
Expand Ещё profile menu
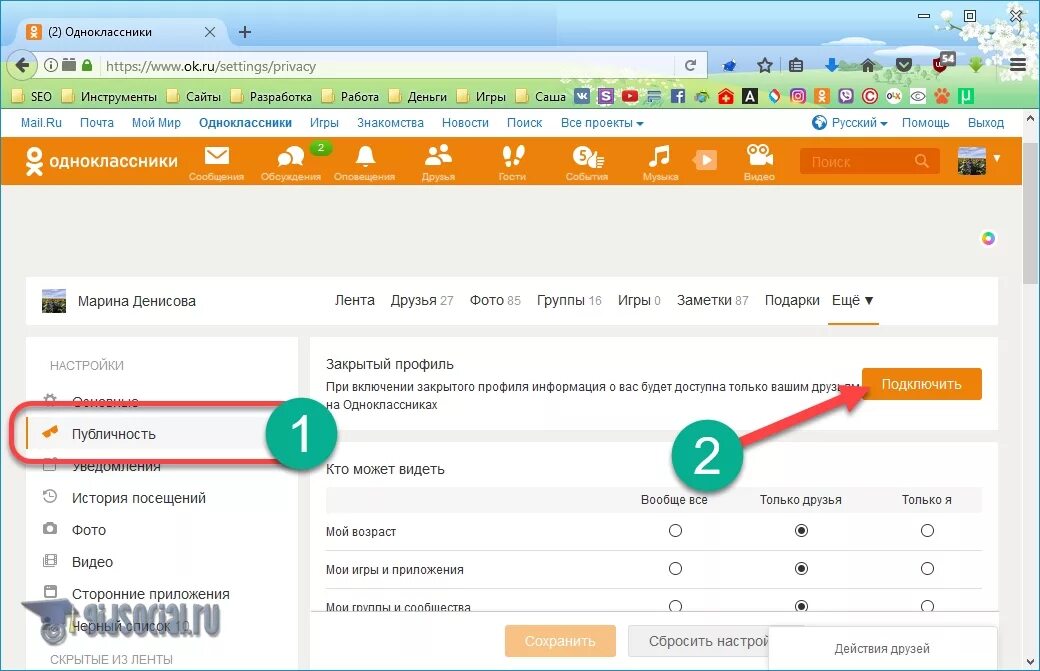853,300
